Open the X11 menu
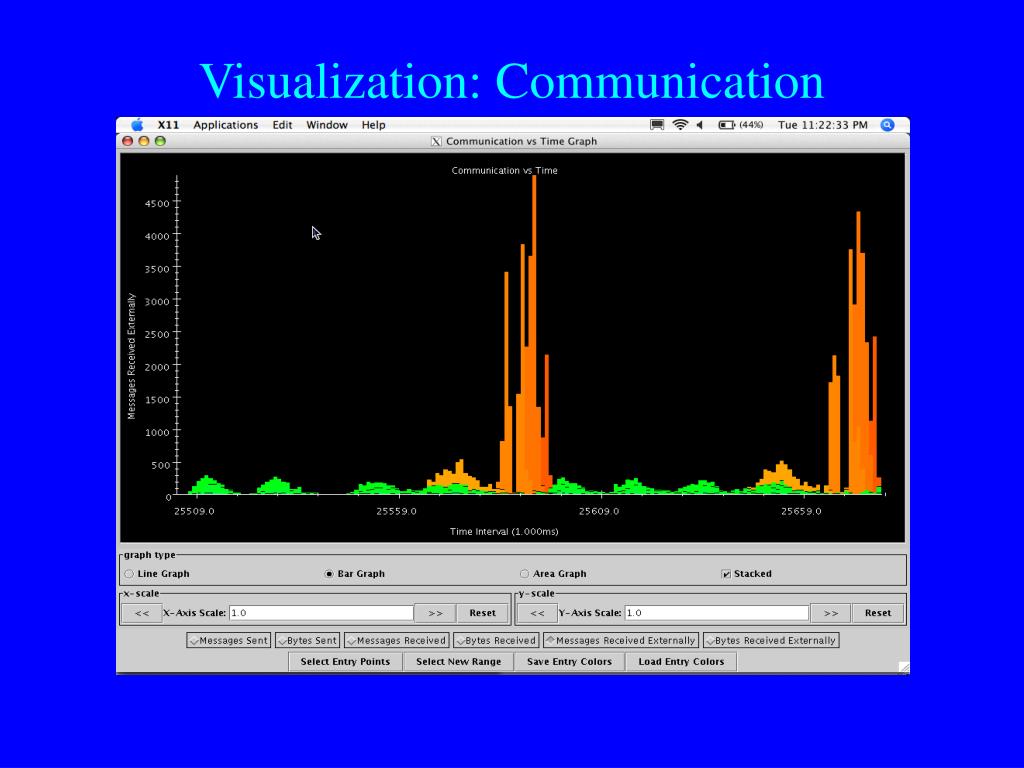 pyautogui.click(x=168, y=125)
